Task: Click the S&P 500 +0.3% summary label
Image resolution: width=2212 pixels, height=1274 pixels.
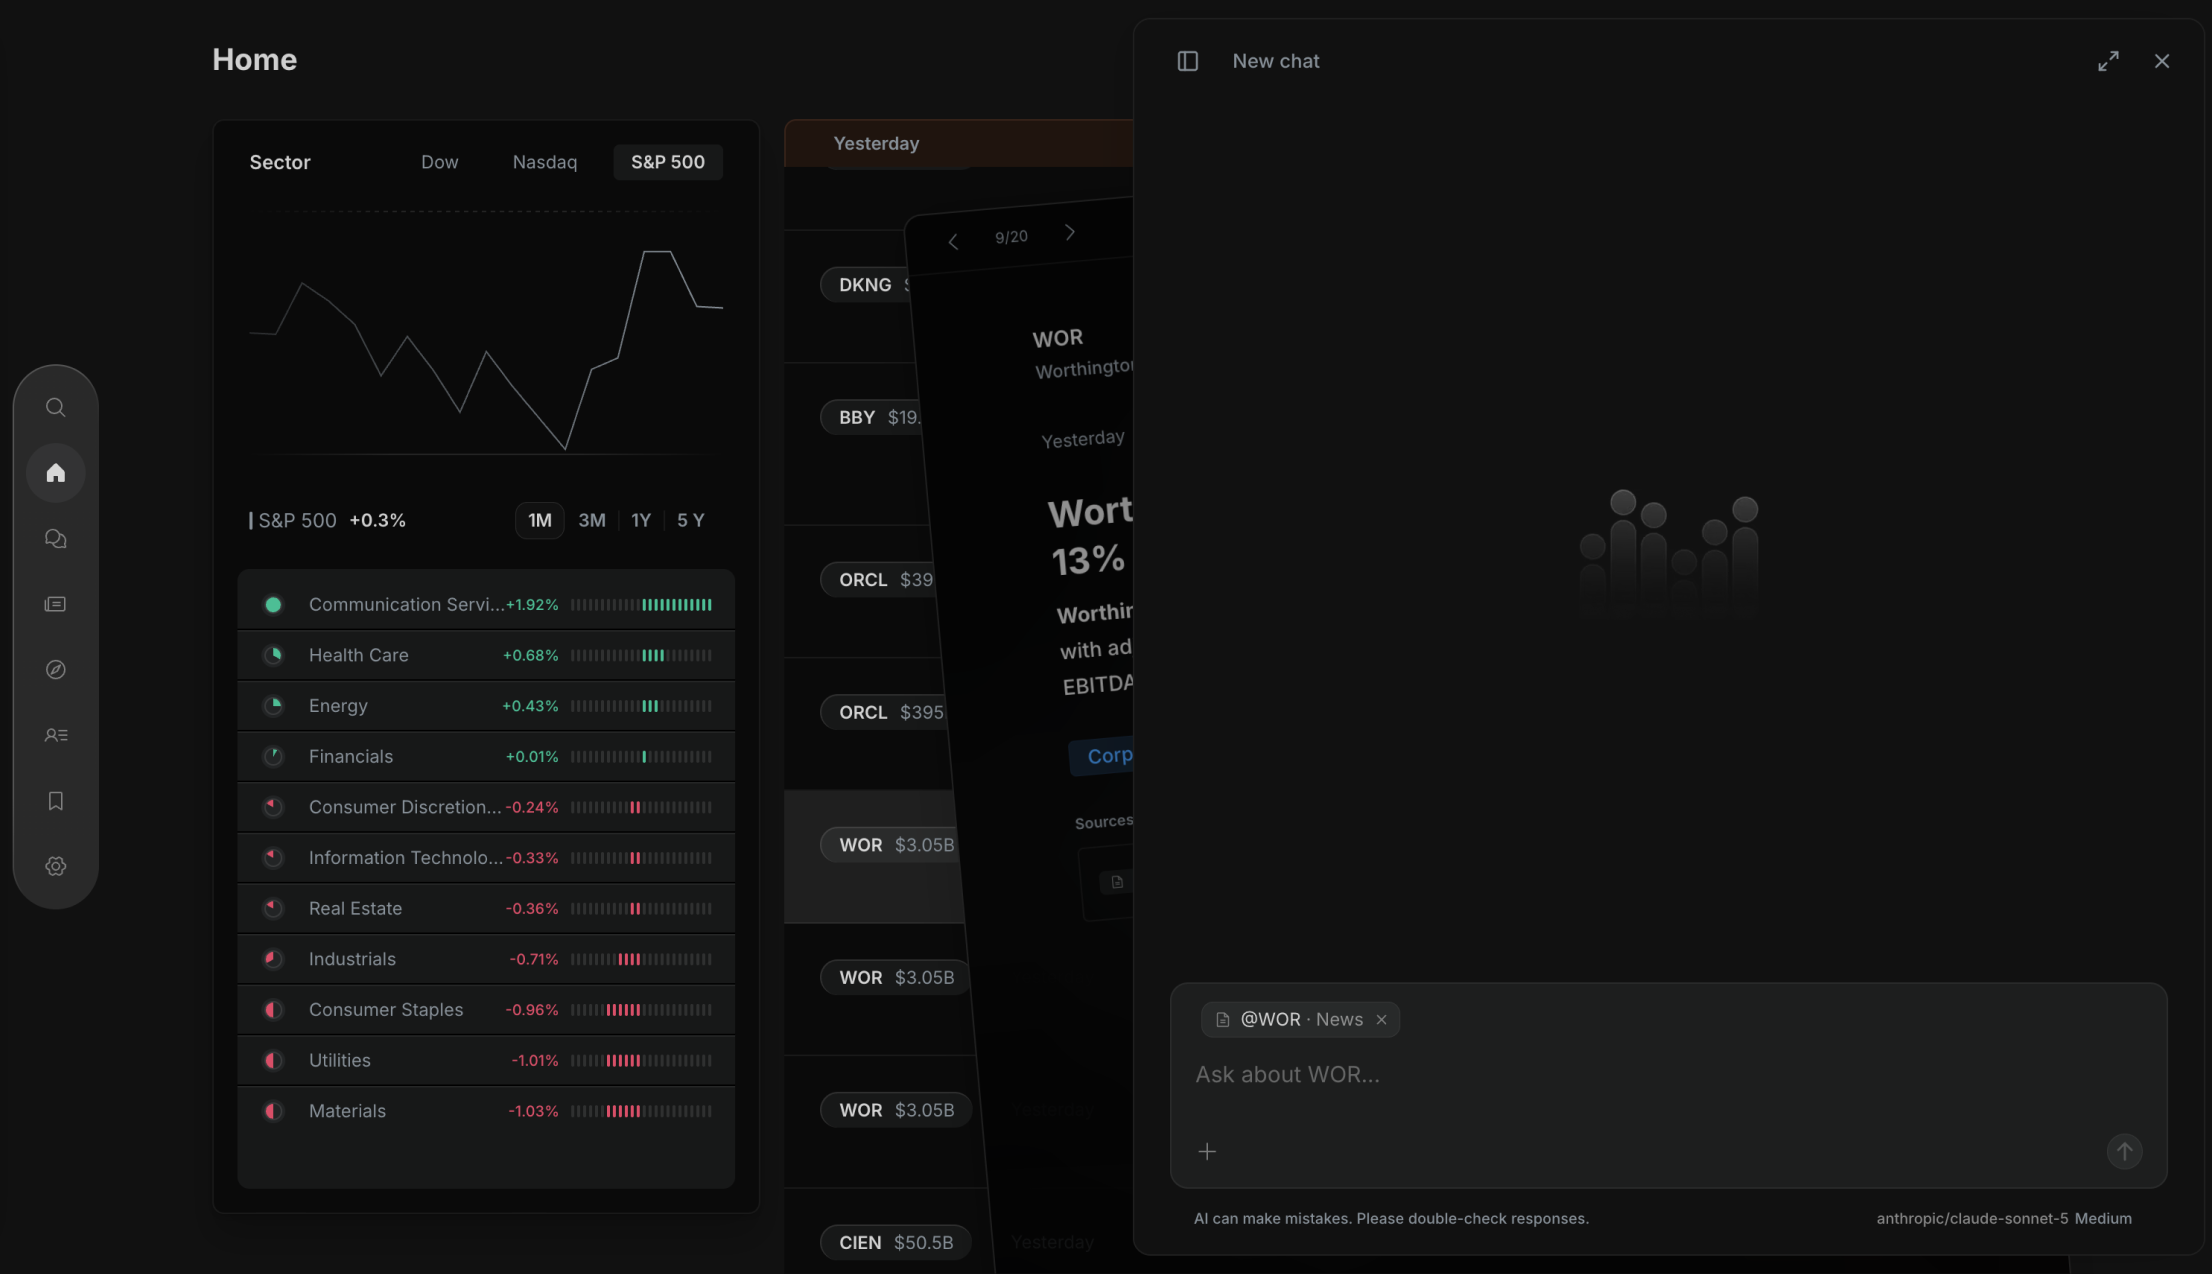Action: pyautogui.click(x=328, y=520)
